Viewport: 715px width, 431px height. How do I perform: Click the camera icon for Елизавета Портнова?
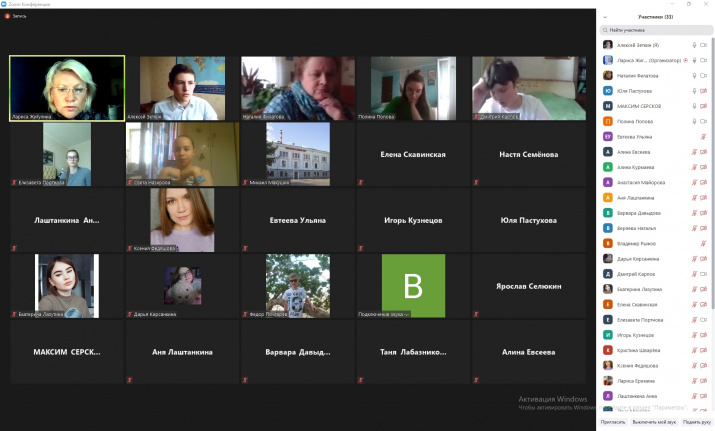[704, 320]
